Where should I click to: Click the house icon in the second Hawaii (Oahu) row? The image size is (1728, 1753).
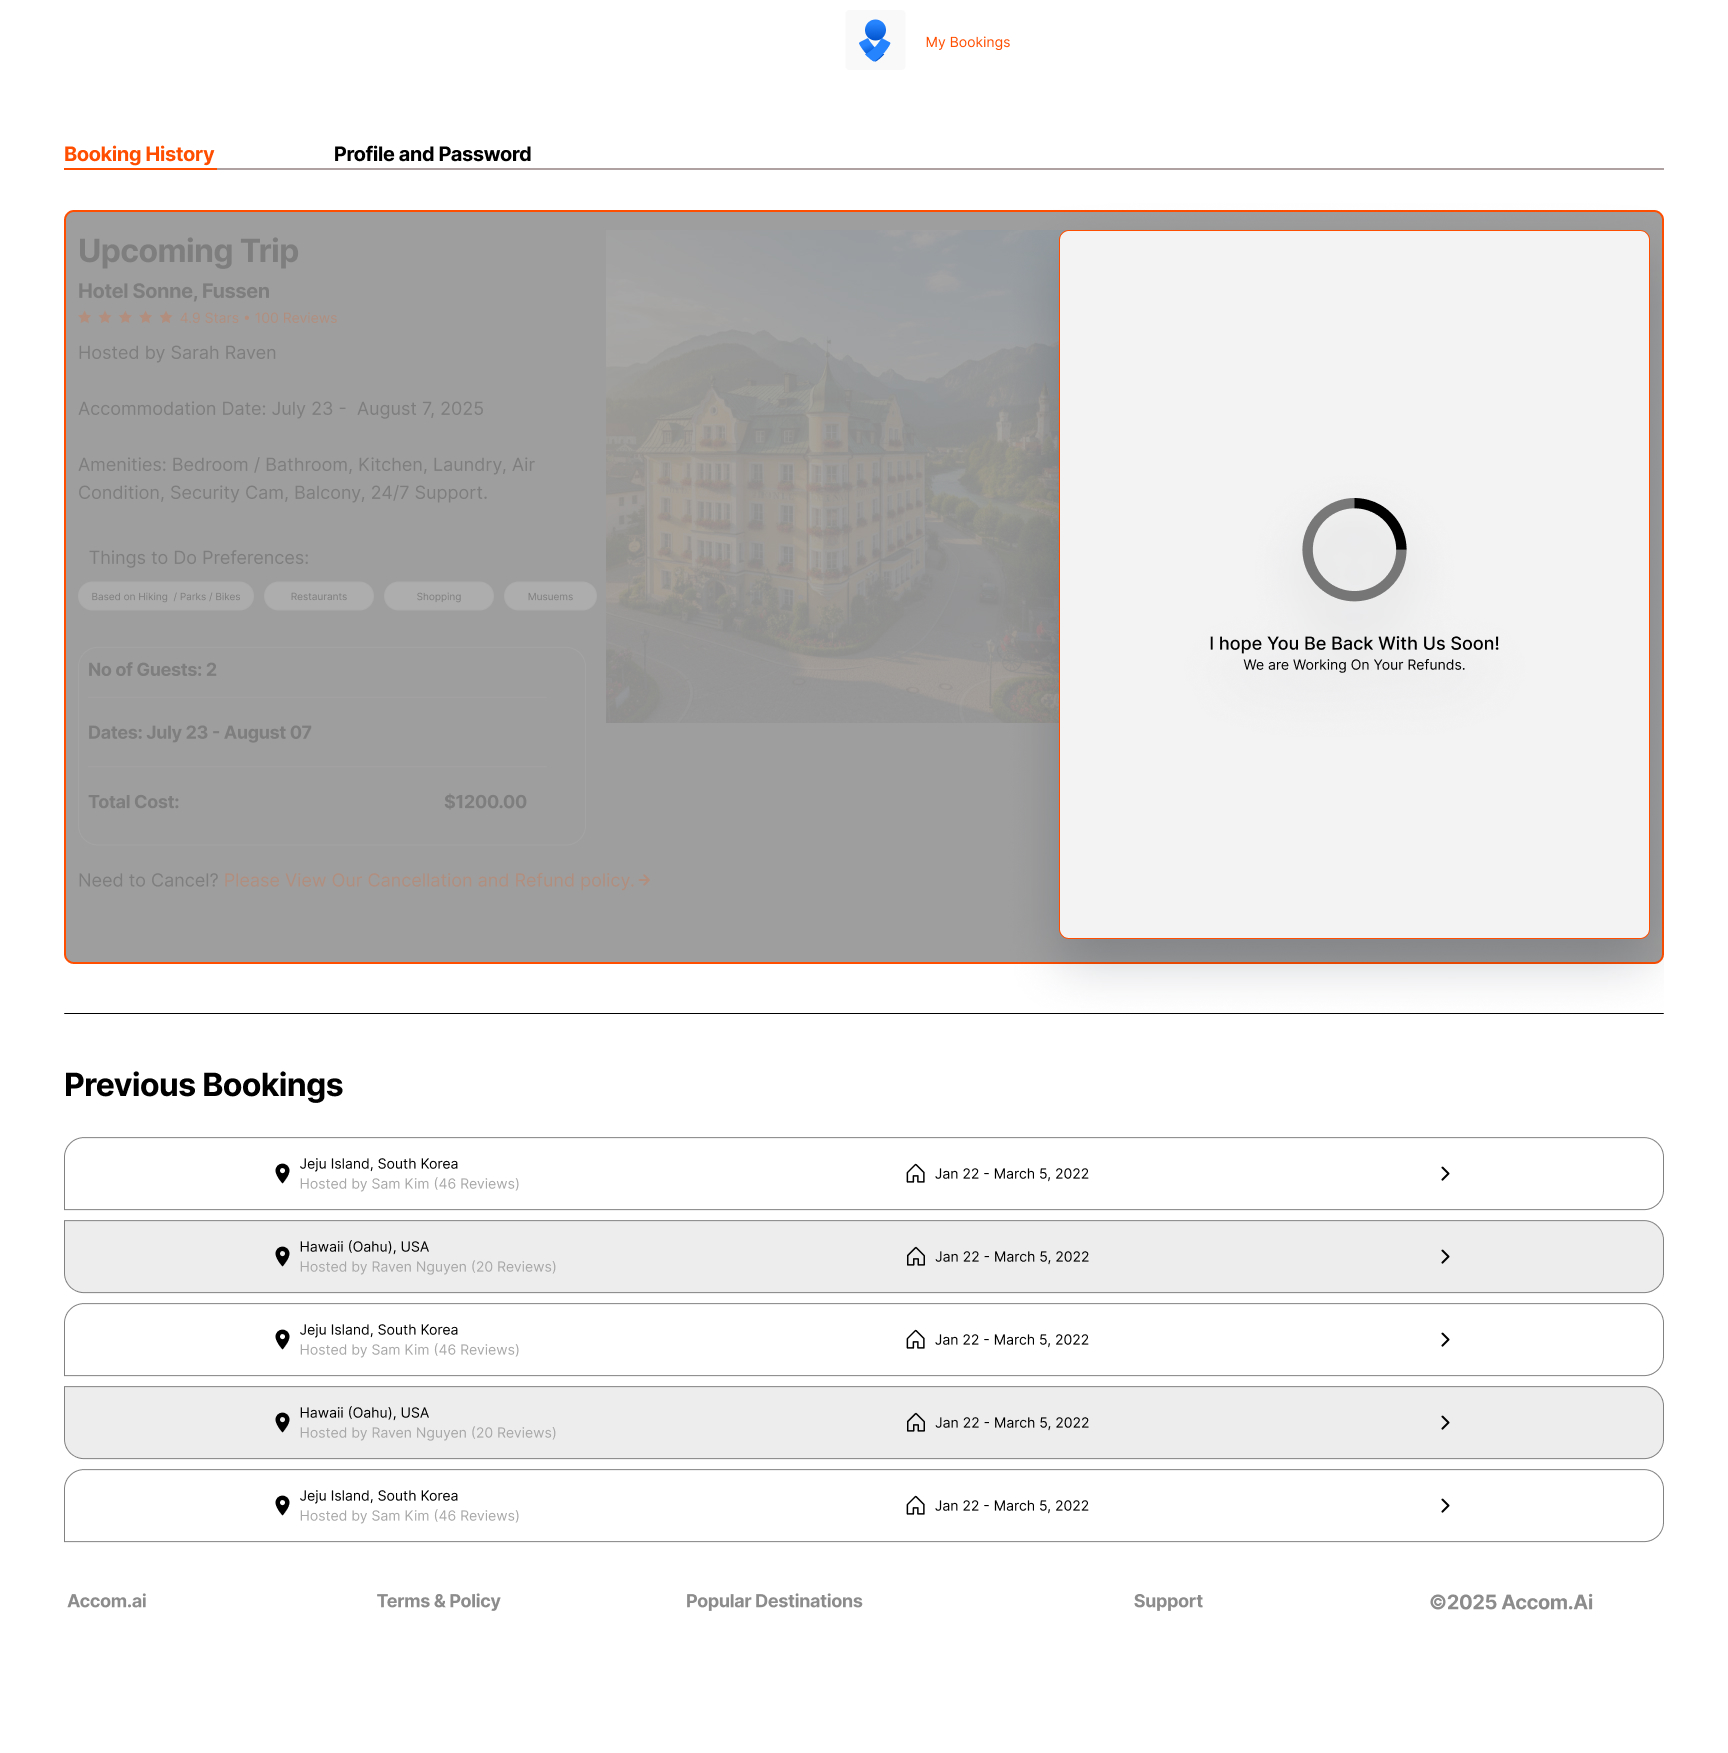915,1422
